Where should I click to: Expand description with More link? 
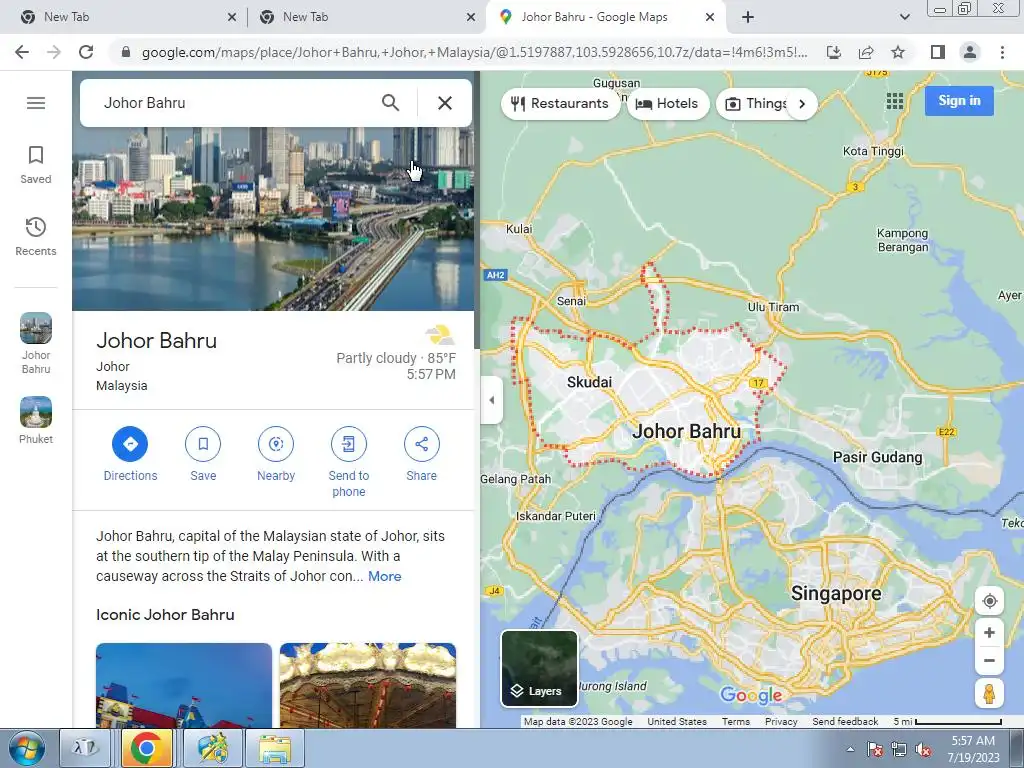coord(385,576)
